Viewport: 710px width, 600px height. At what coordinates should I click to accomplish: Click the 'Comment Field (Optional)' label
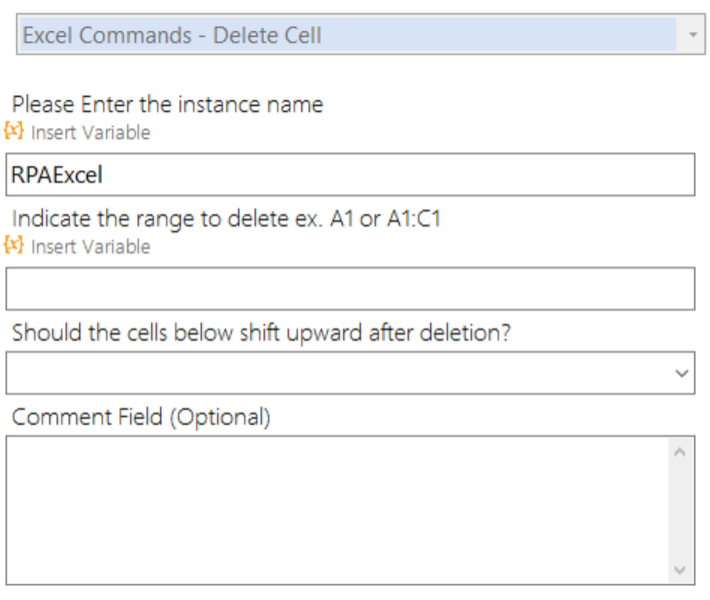pos(141,417)
